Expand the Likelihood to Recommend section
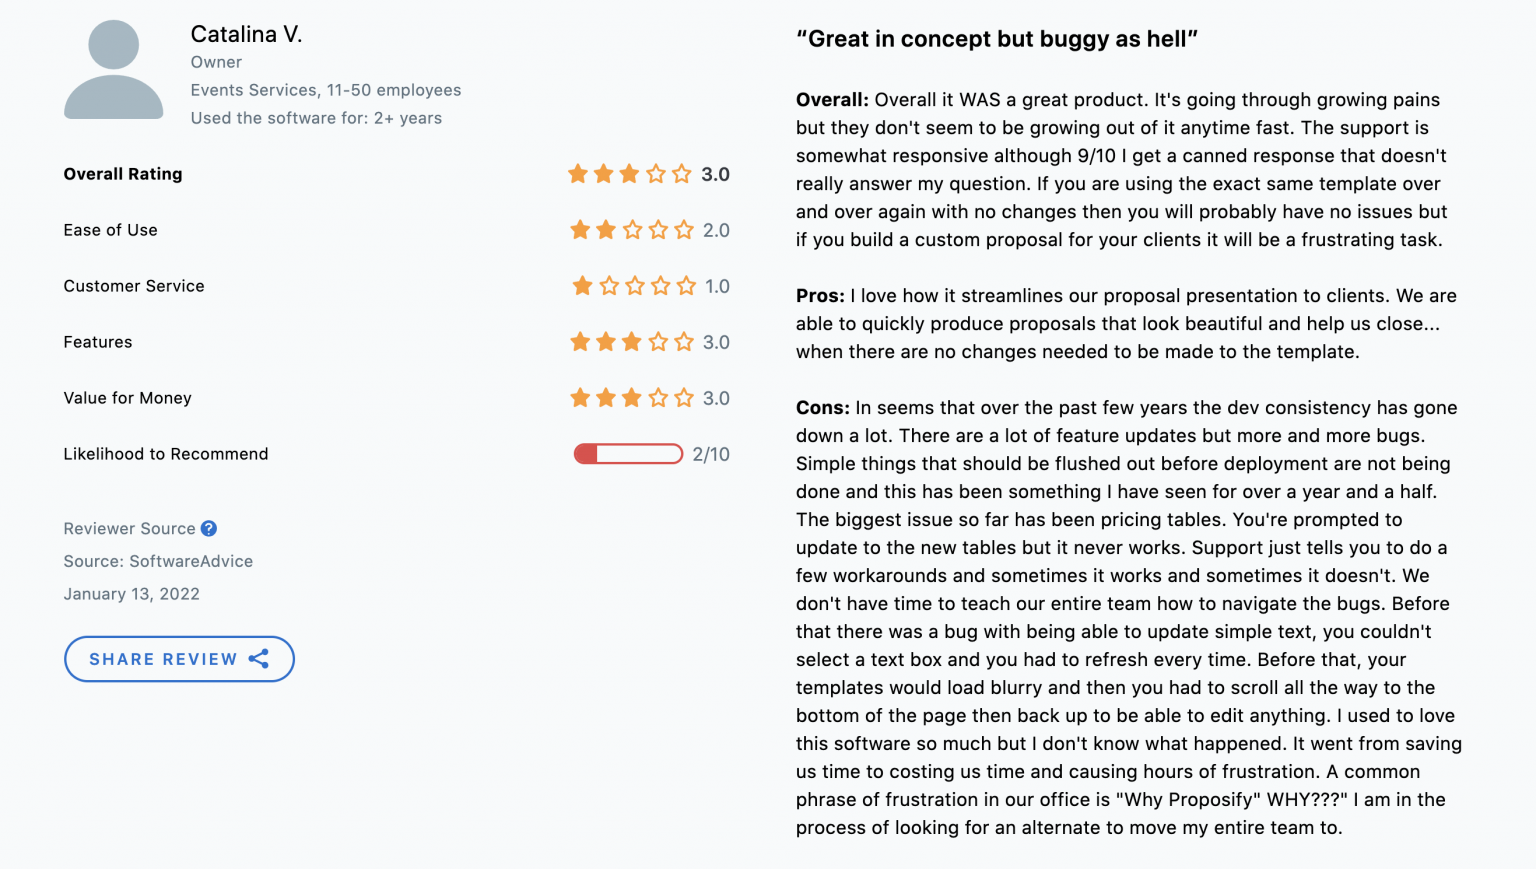Screen dimensions: 1536x869 [166, 454]
